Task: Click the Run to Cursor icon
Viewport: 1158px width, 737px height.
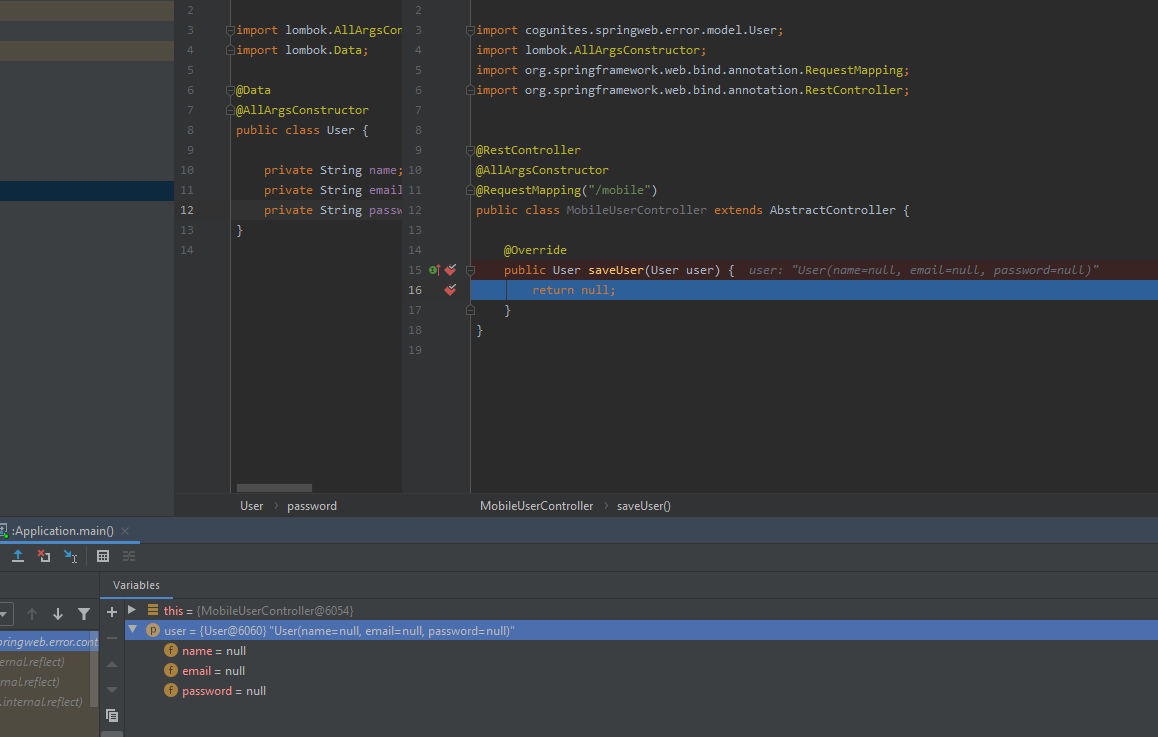Action: [x=70, y=556]
